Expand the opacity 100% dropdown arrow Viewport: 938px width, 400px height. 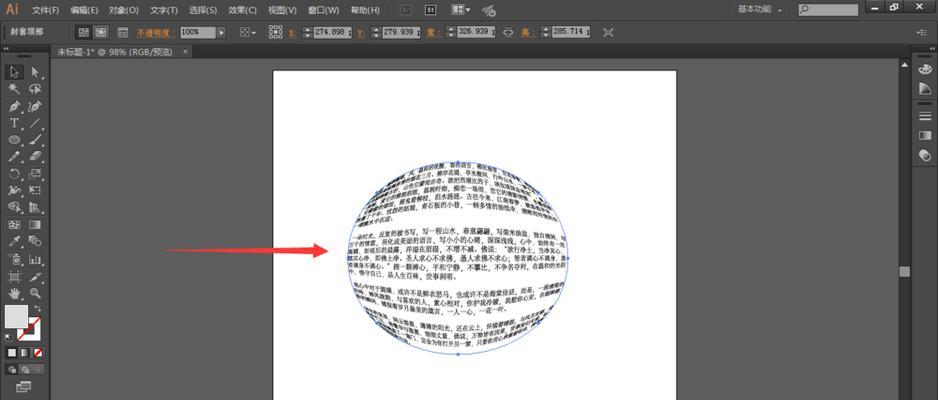point(221,32)
